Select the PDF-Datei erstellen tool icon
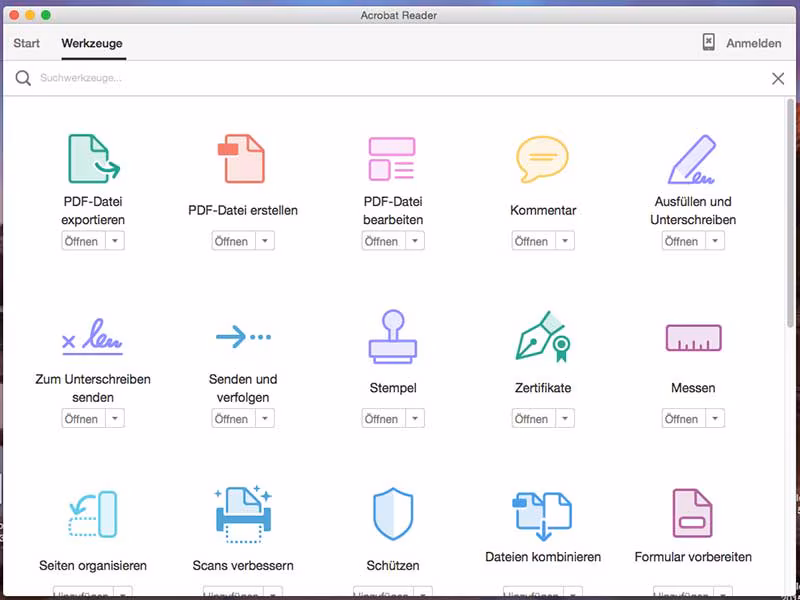The height and width of the screenshot is (600, 800). coord(241,159)
